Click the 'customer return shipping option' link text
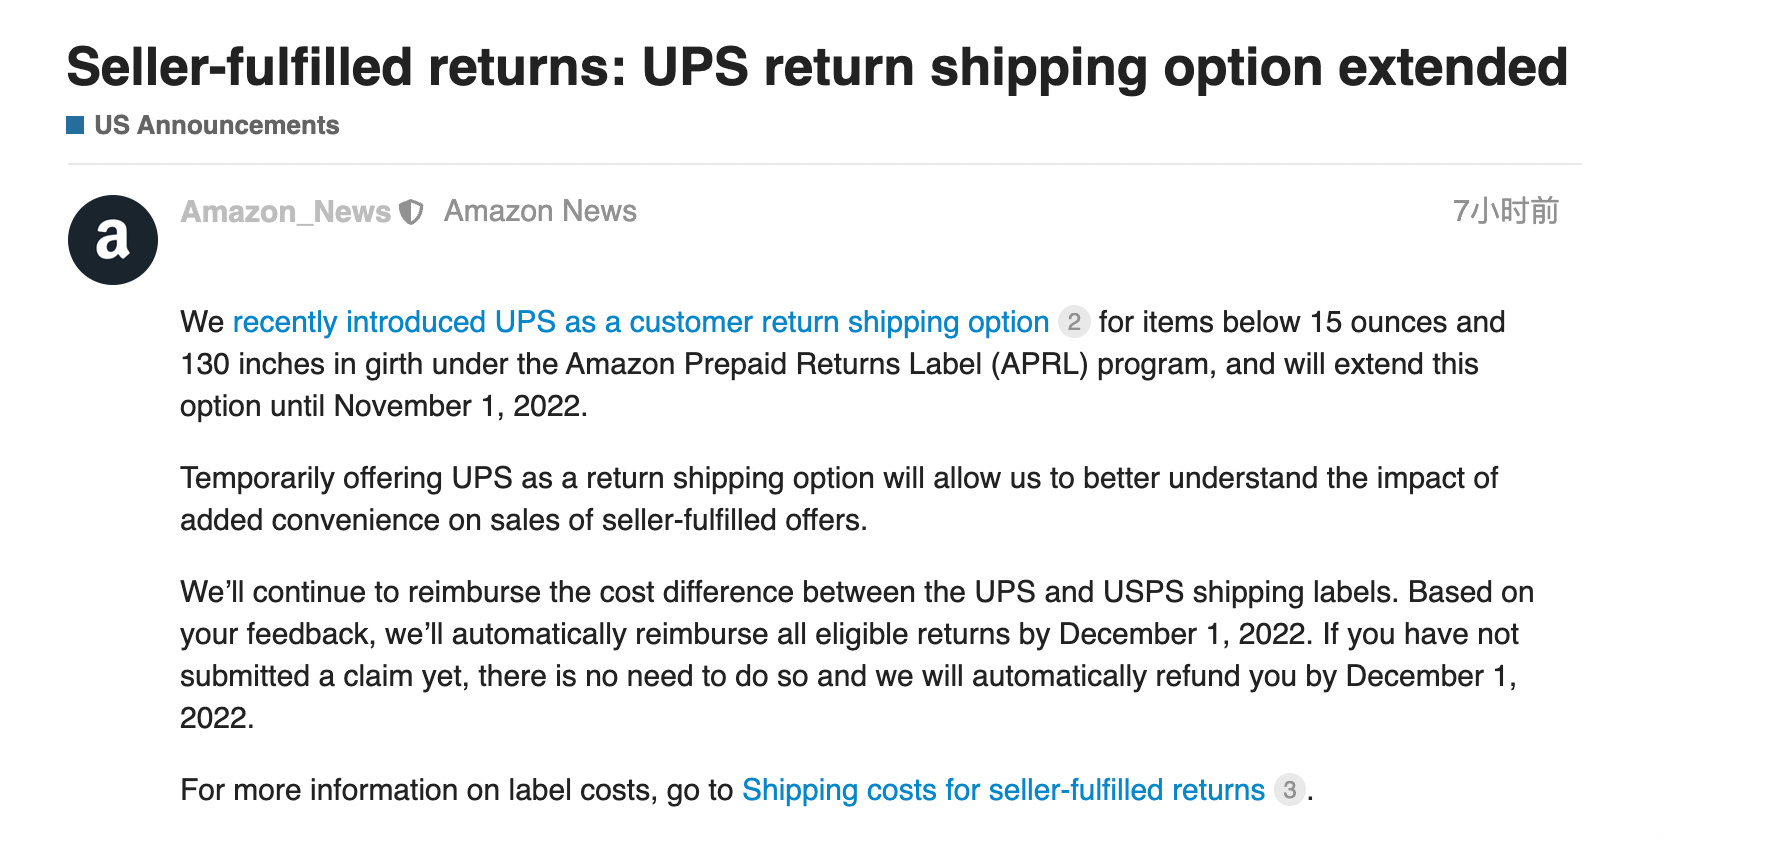The height and width of the screenshot is (868, 1786). (839, 322)
